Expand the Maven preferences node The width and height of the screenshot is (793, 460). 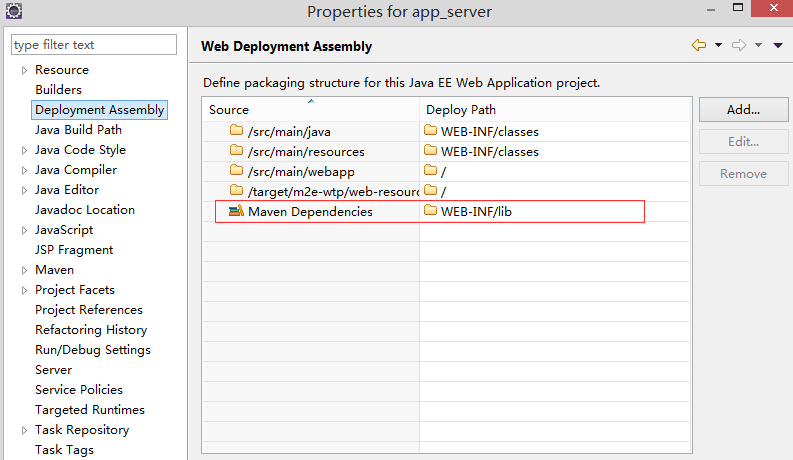[24, 270]
